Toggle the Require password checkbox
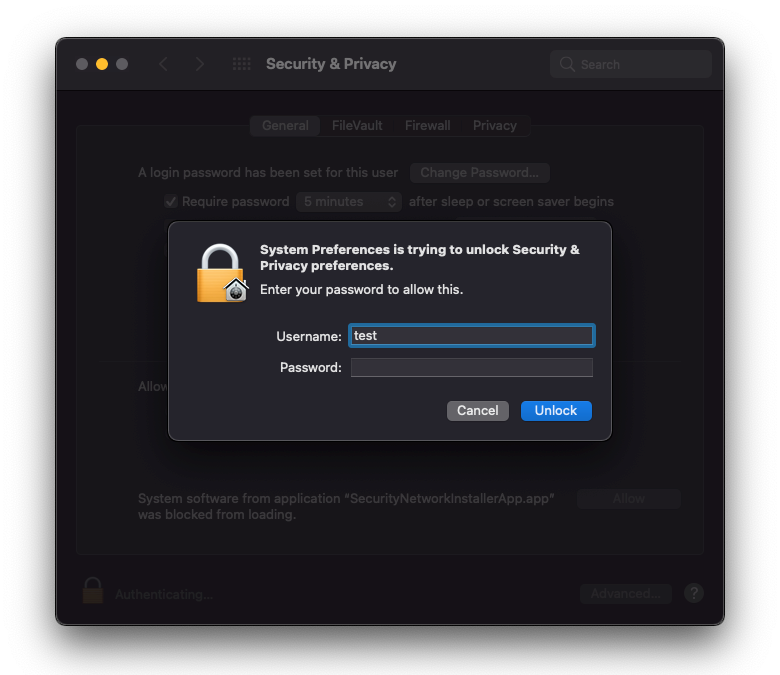Viewport: 780px width, 675px height. pyautogui.click(x=171, y=201)
